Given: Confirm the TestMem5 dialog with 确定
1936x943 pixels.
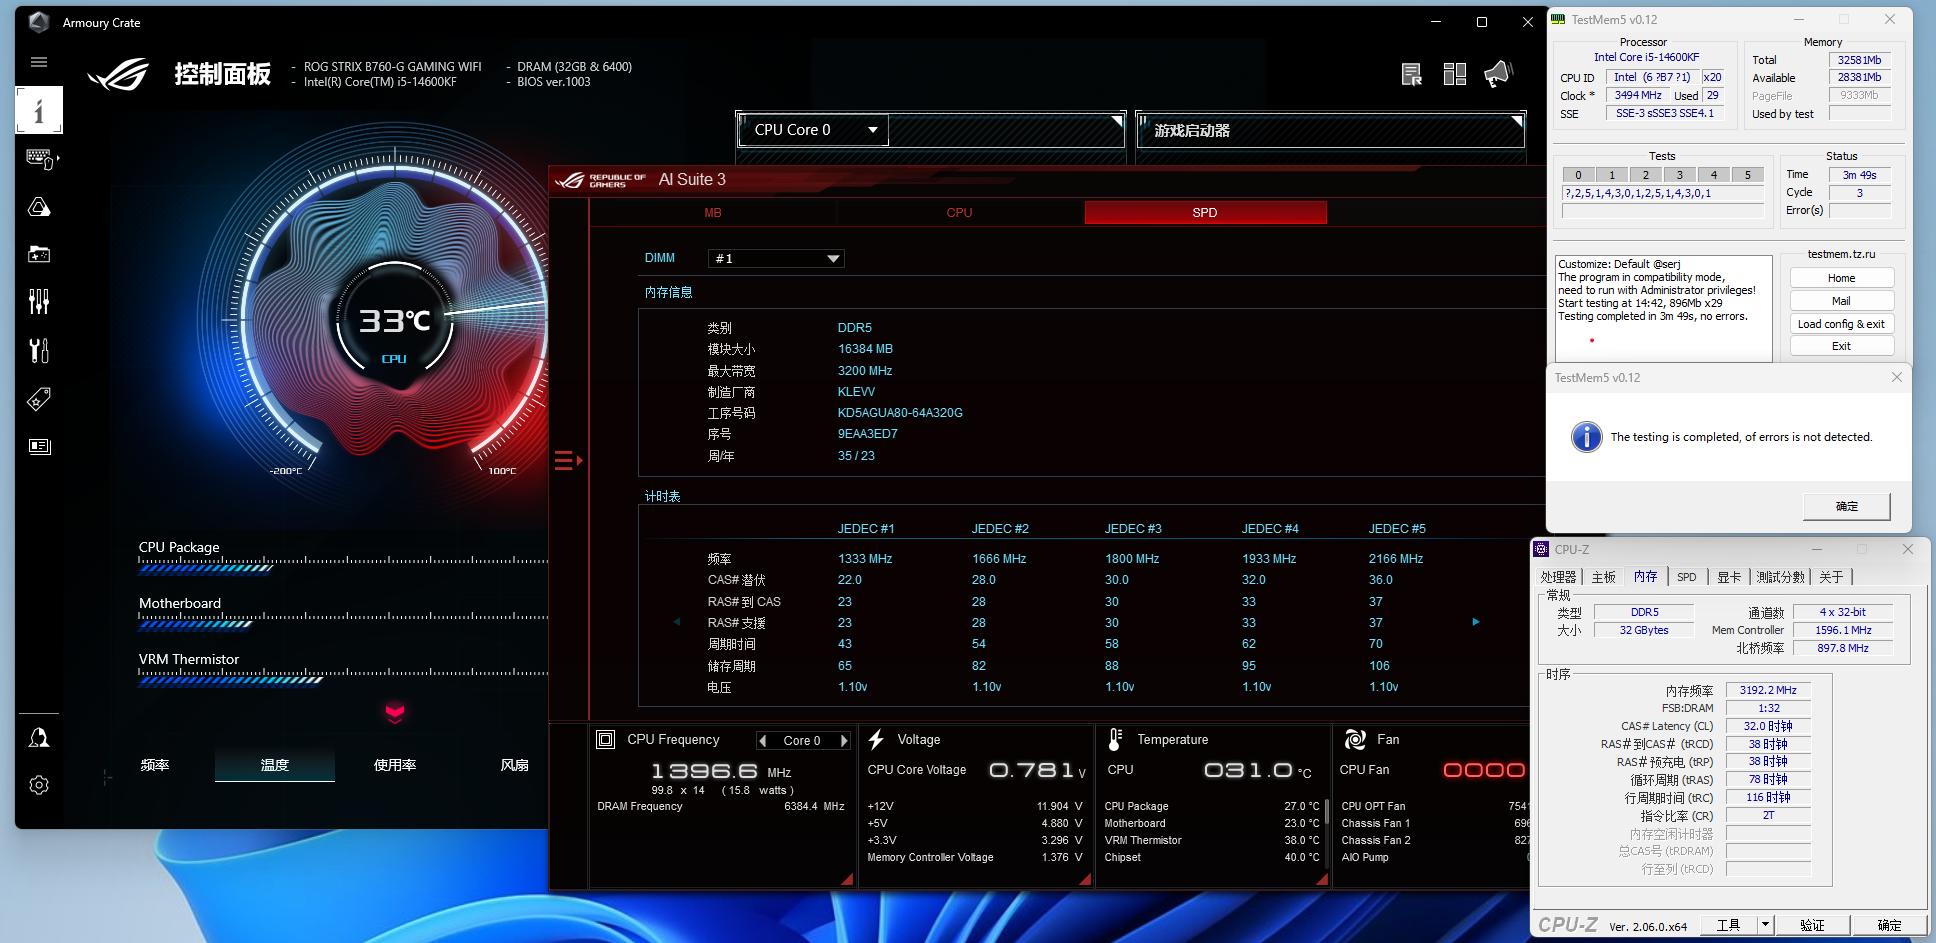Looking at the screenshot, I should [1847, 506].
